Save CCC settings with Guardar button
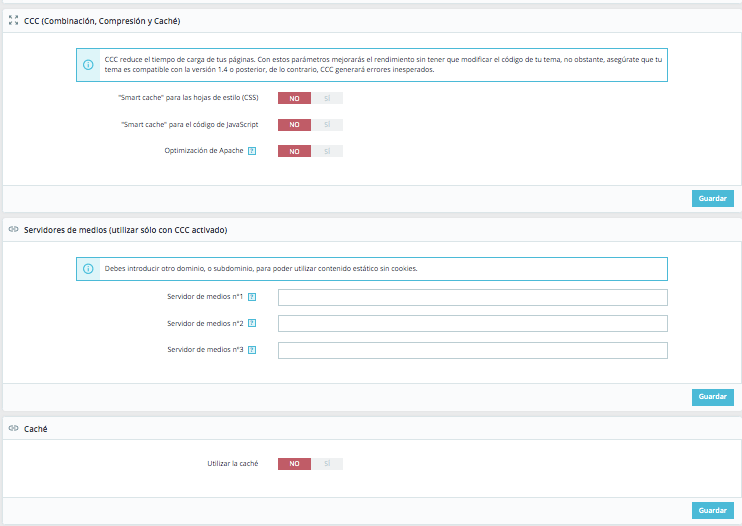Image resolution: width=742 pixels, height=526 pixels. [x=713, y=199]
